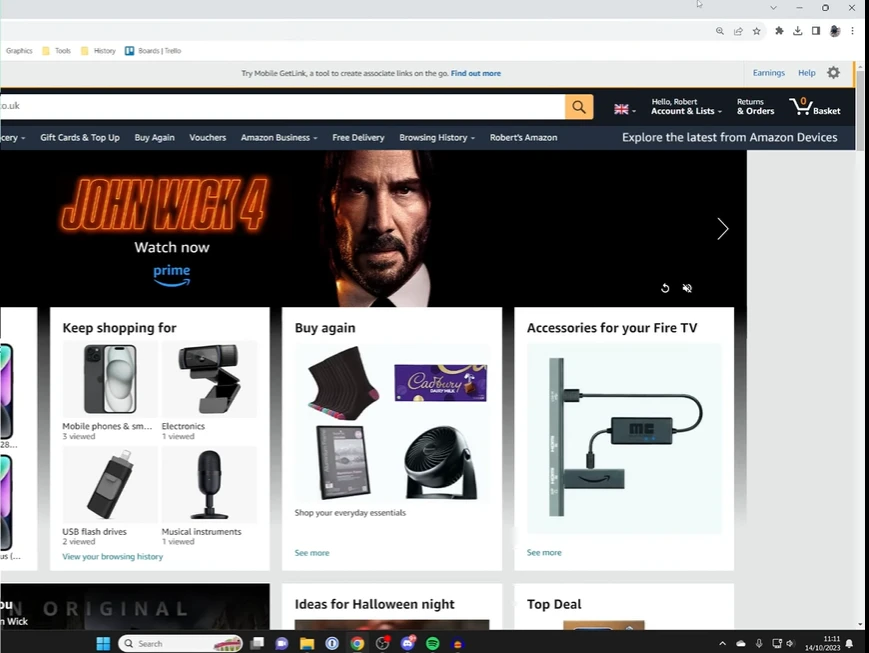Image resolution: width=869 pixels, height=653 pixels.
Task: Unmute the banner video sound
Action: point(687,288)
